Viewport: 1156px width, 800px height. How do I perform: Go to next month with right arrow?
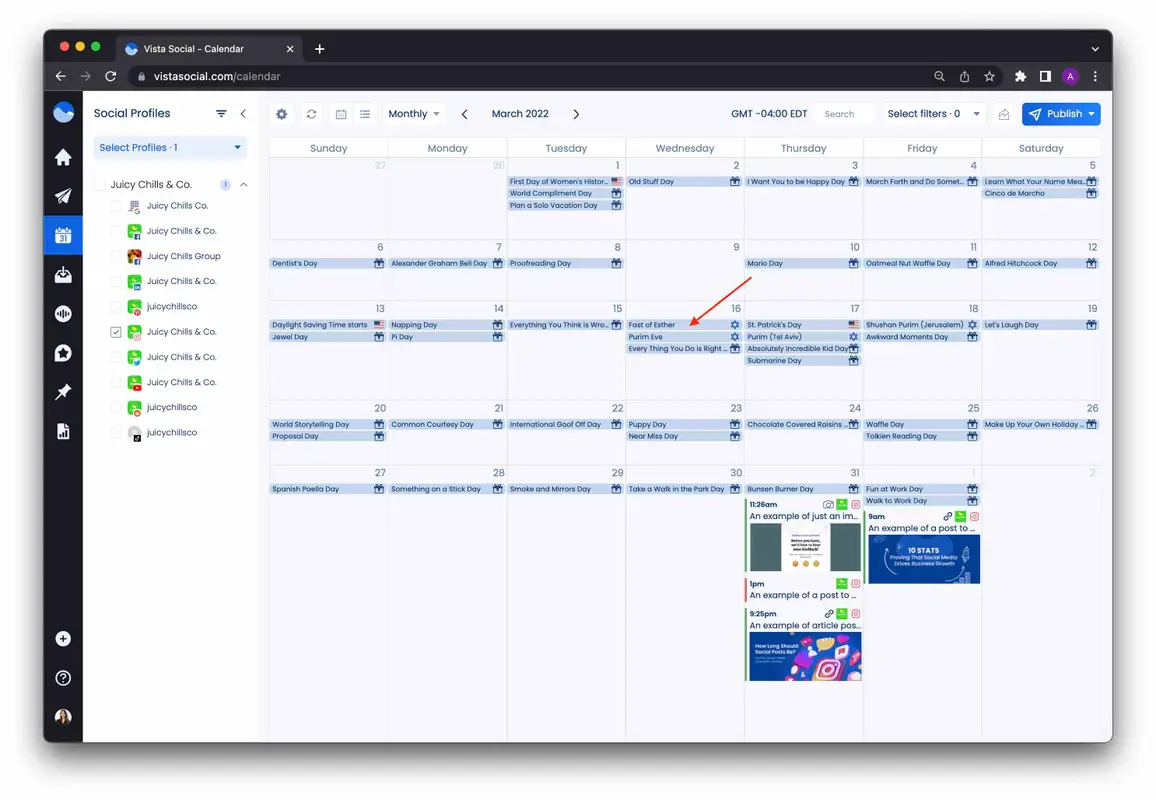[576, 114]
